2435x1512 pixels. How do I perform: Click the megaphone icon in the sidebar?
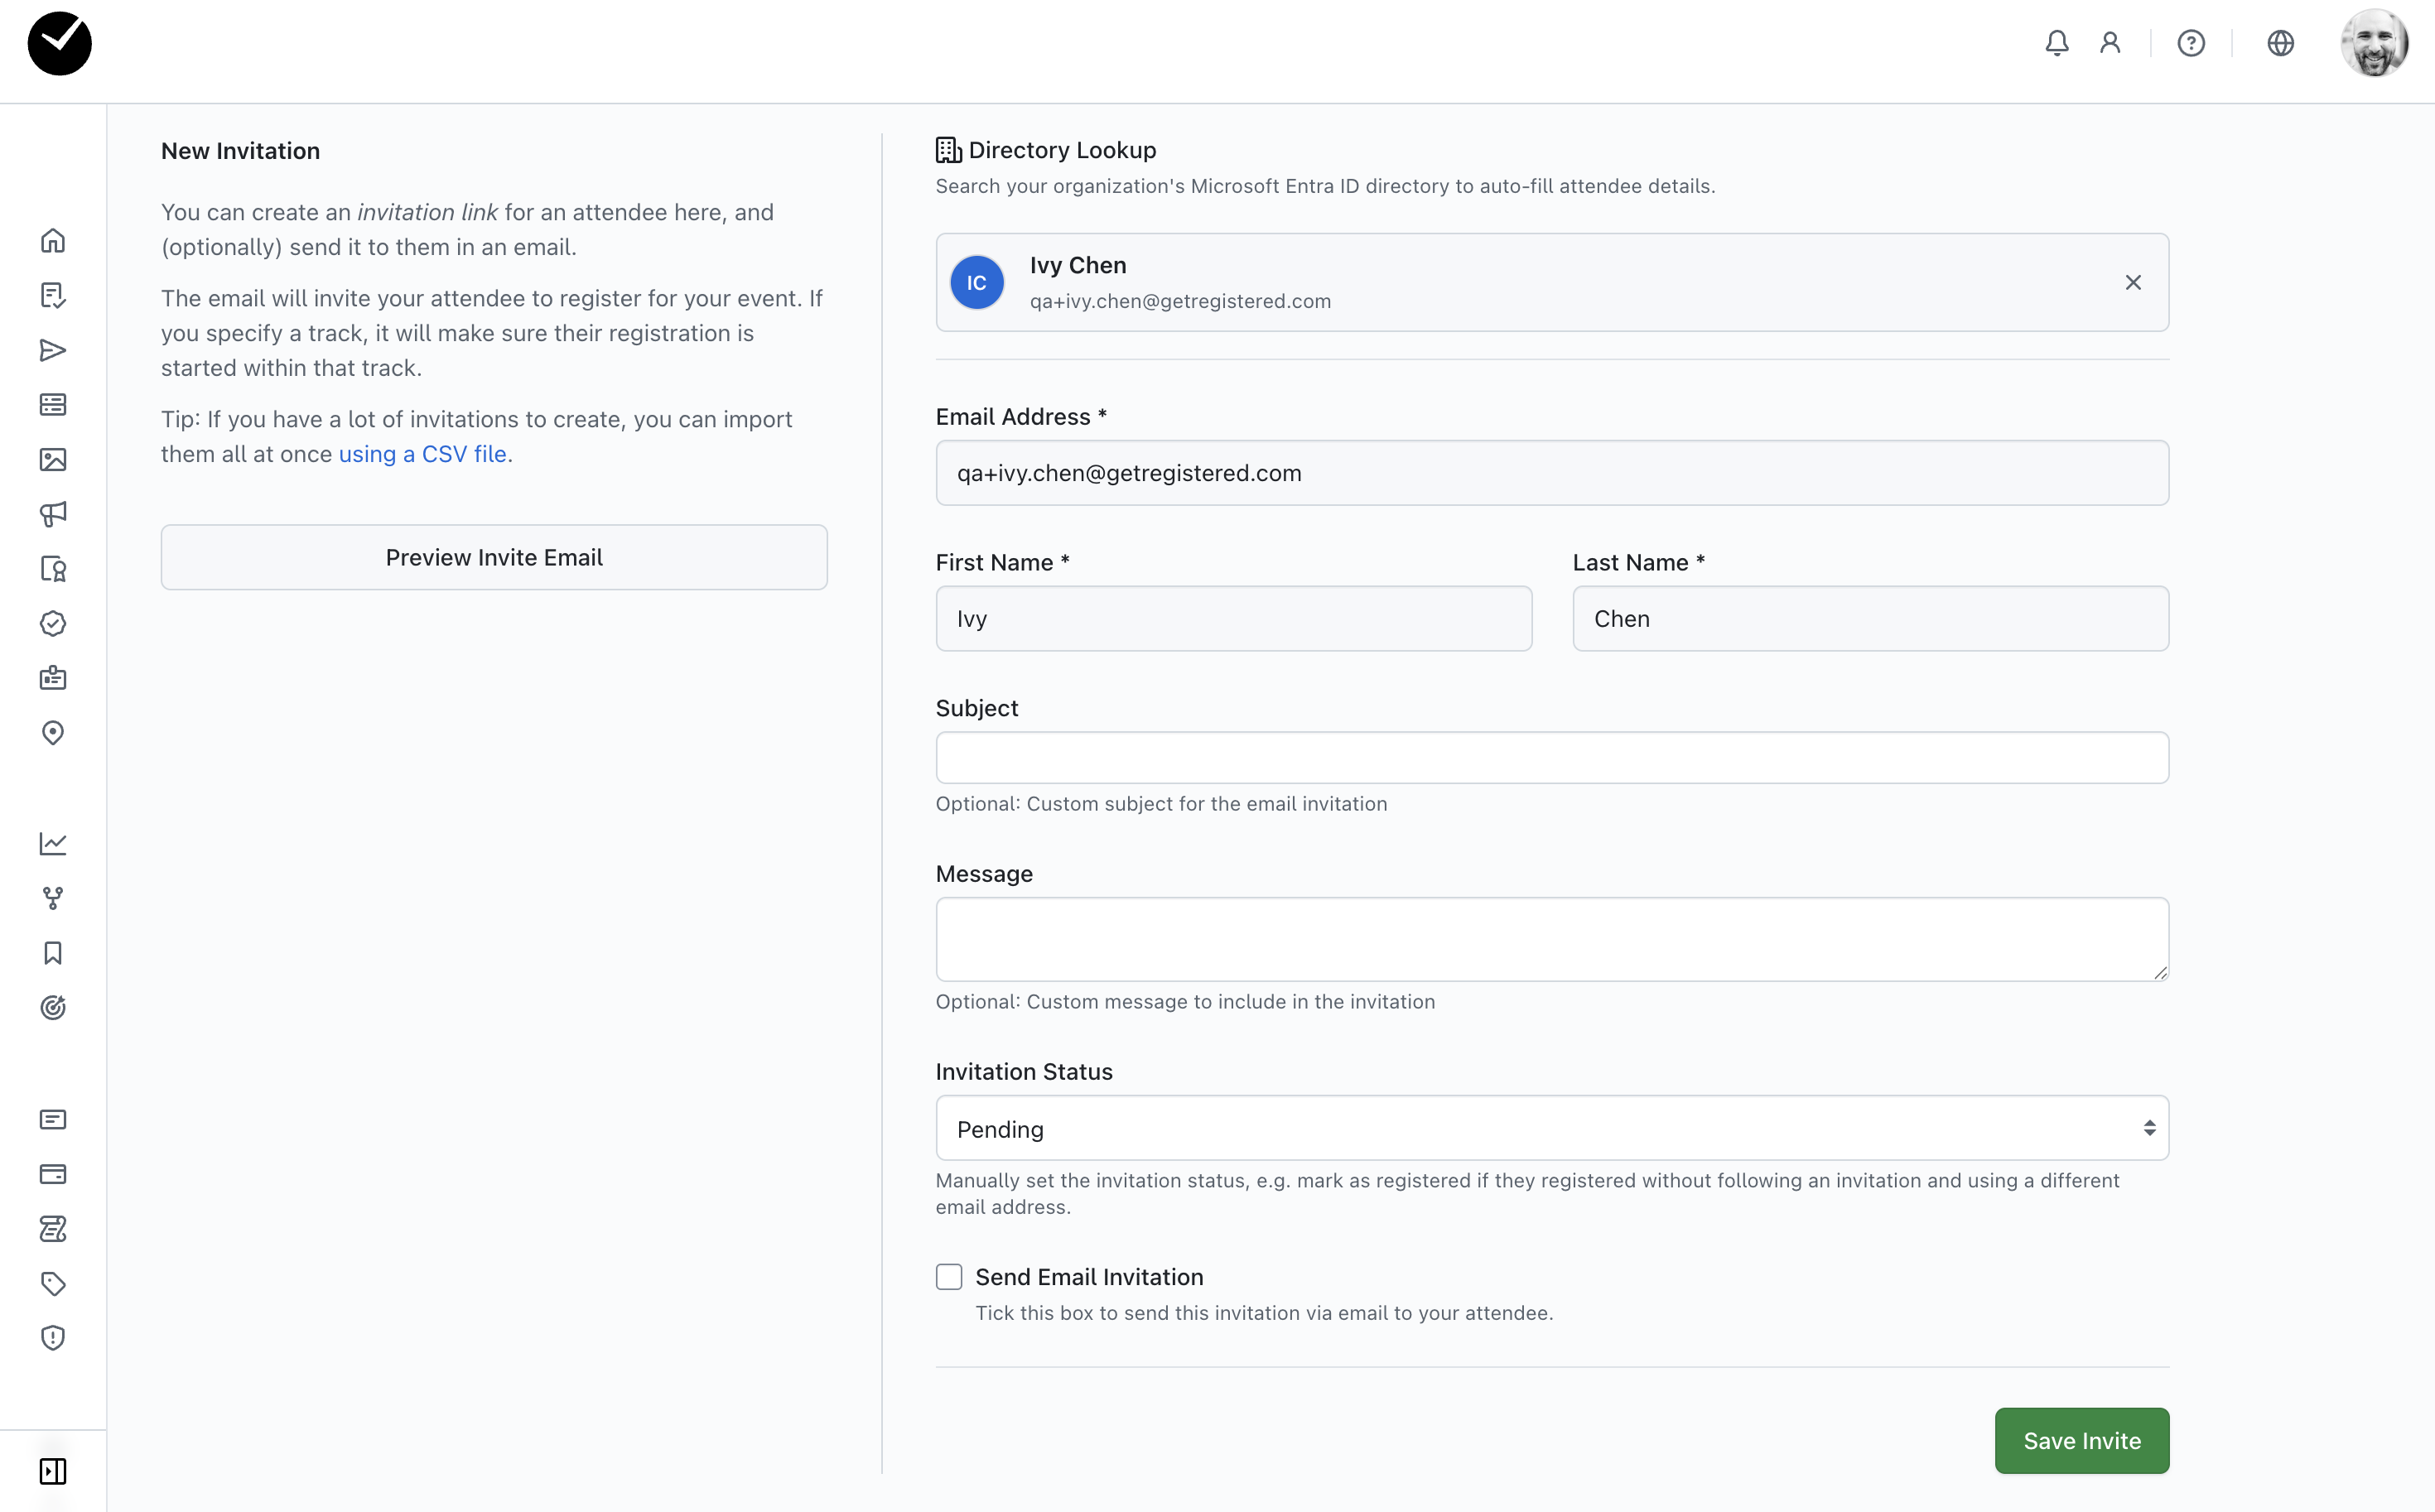53,514
